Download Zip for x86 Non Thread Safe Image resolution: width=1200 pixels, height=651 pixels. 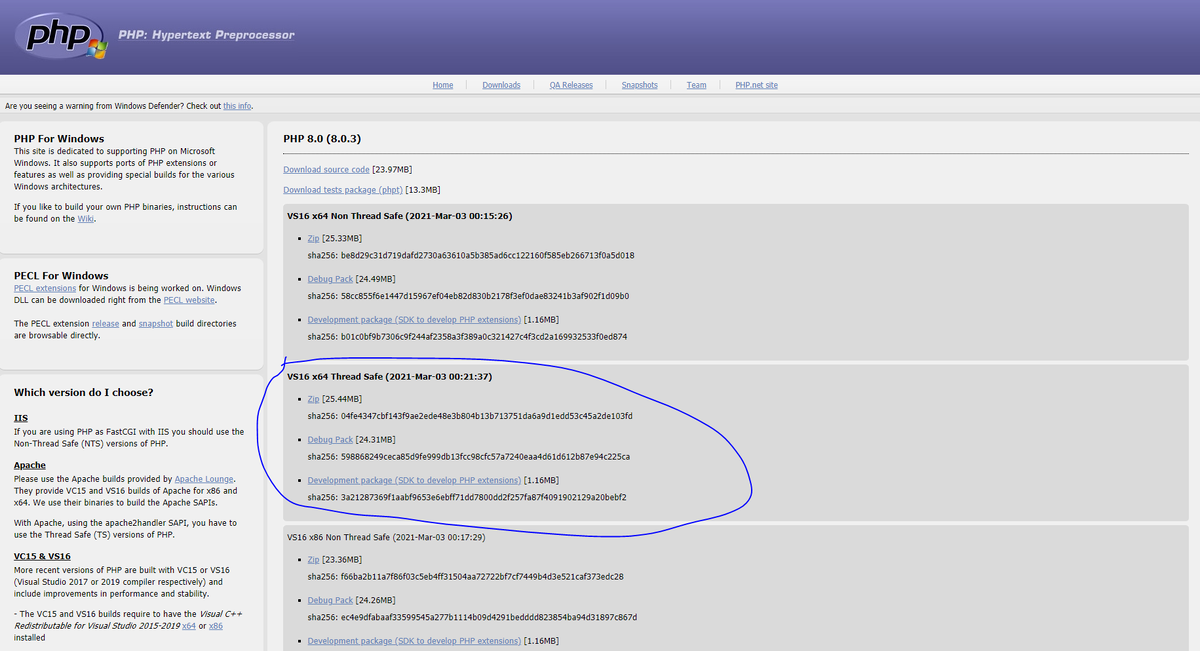click(313, 560)
